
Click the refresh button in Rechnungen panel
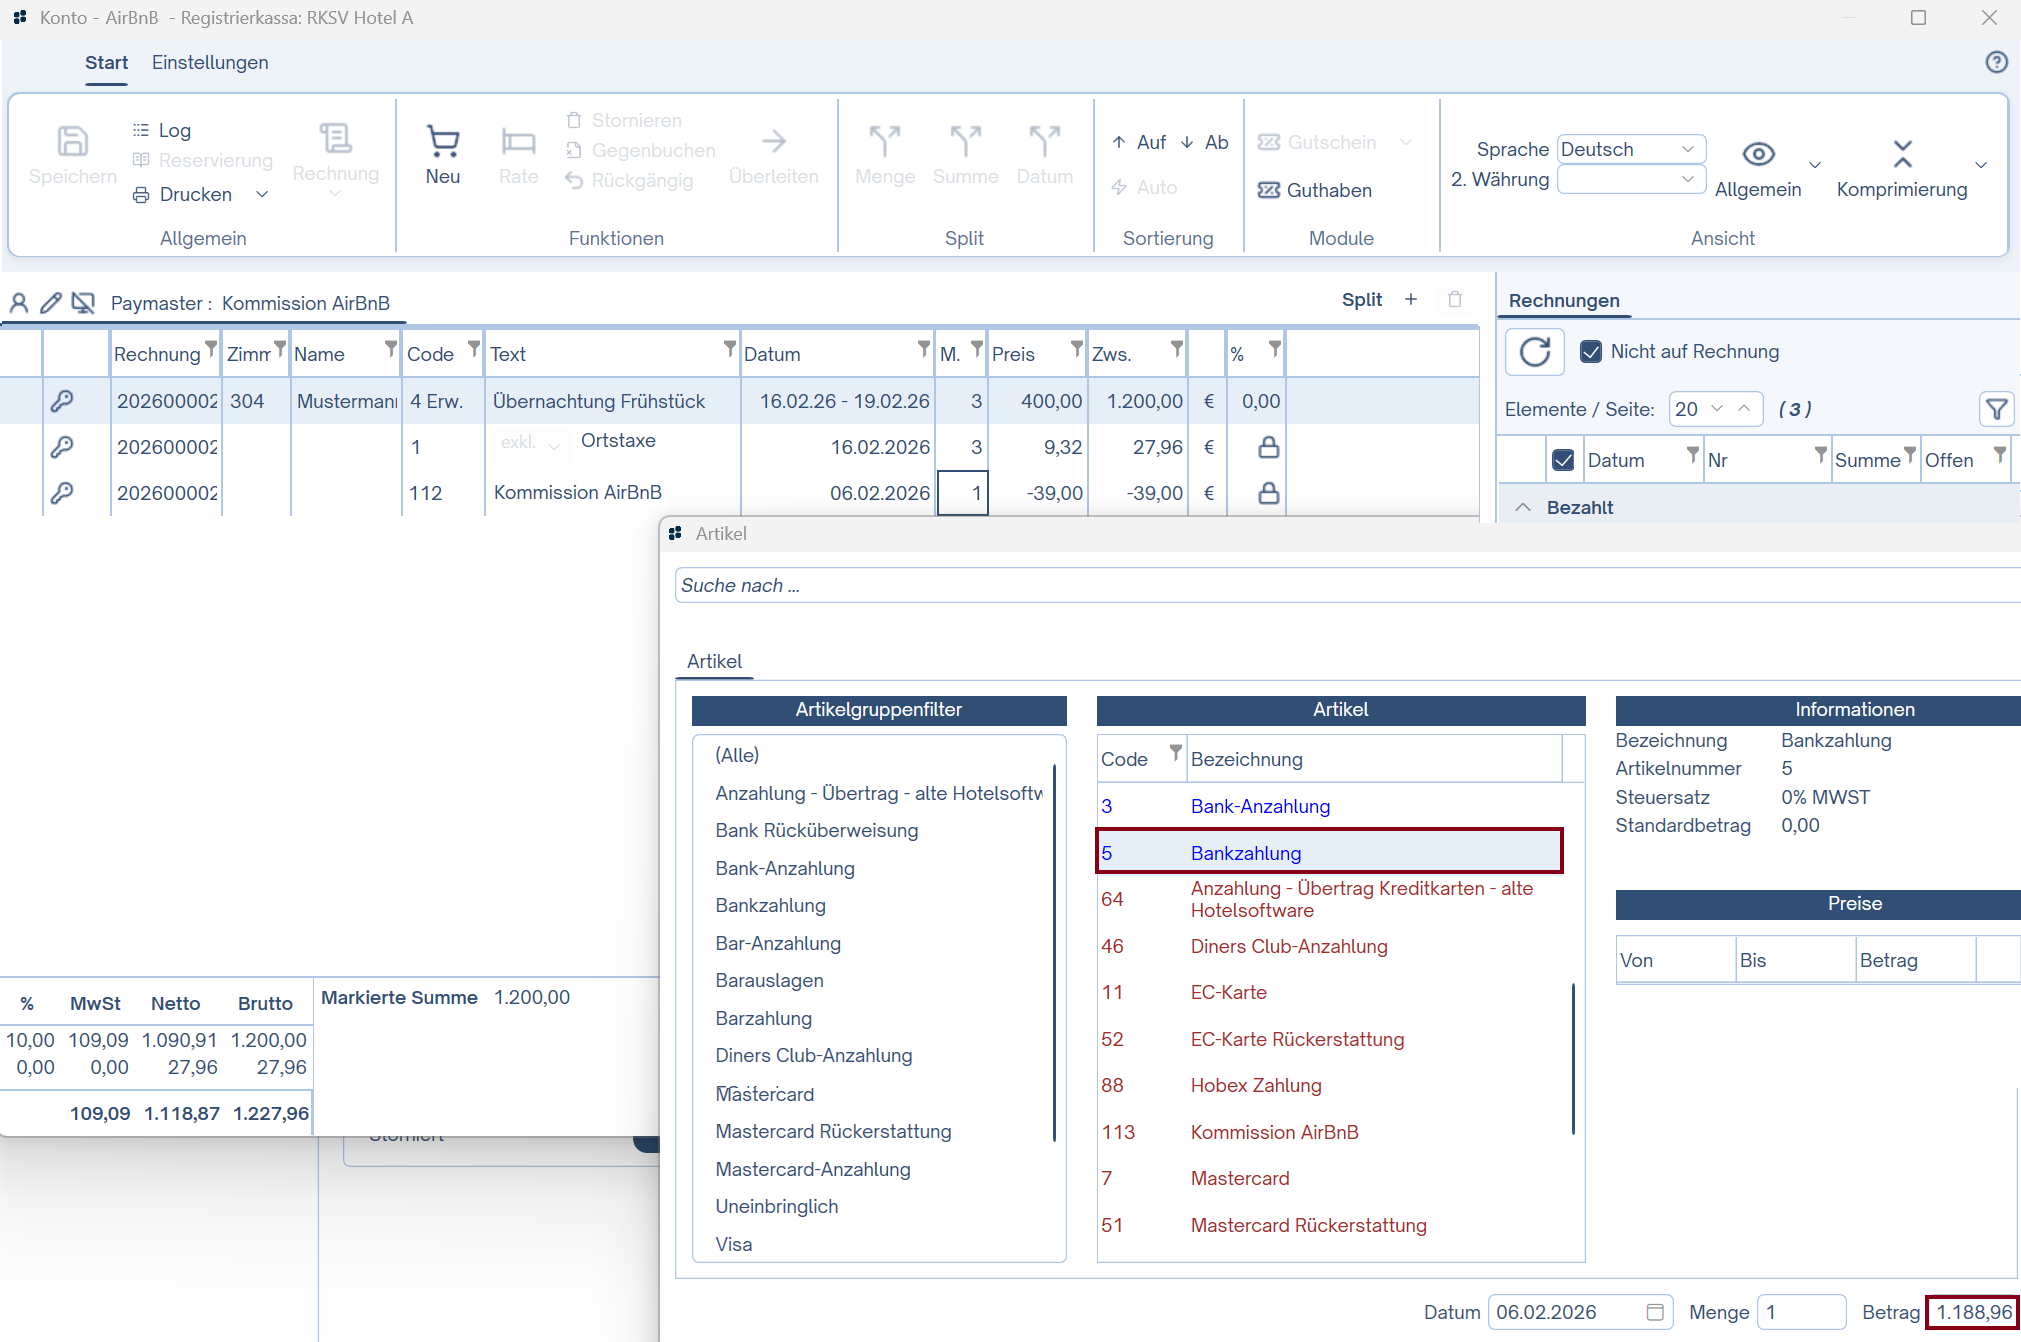tap(1534, 352)
